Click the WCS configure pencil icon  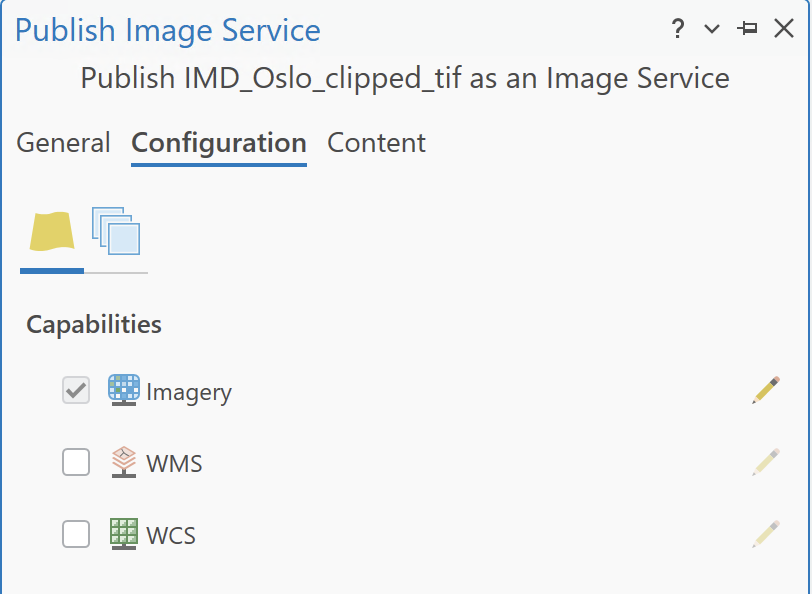point(766,534)
